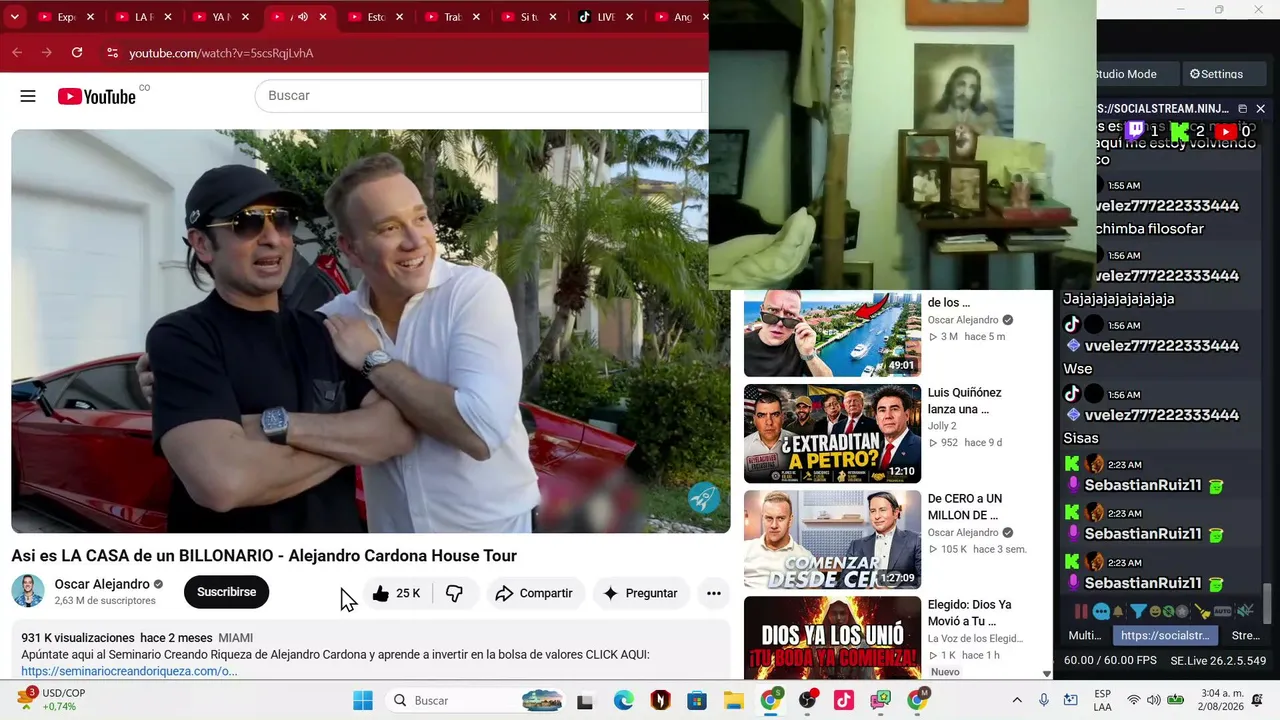Pause the Social Stream chat feed
The width and height of the screenshot is (1280, 720).
pos(1081,611)
